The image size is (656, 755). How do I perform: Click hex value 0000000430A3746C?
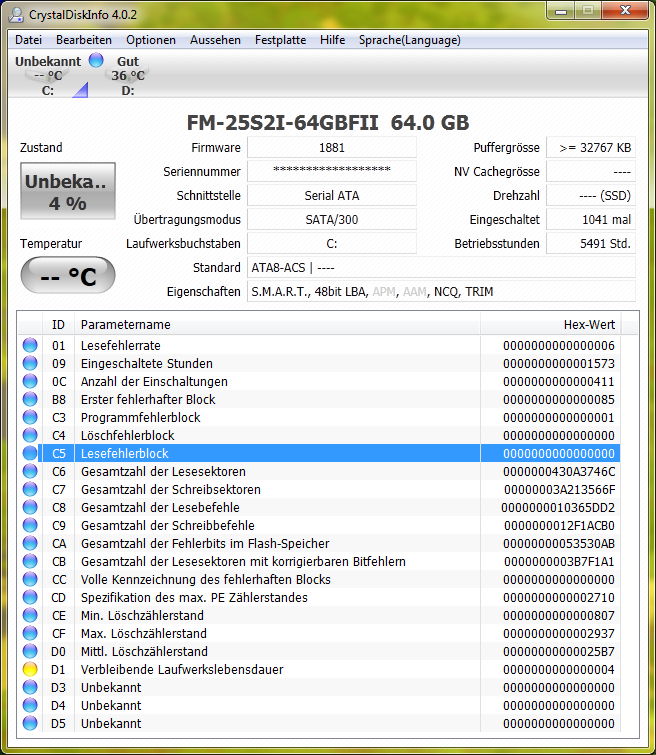click(x=559, y=471)
